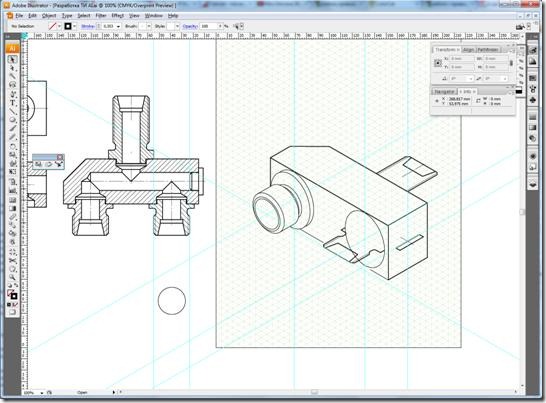The height and width of the screenshot is (403, 546).
Task: Click the Stroke link in control bar
Action: (88, 26)
